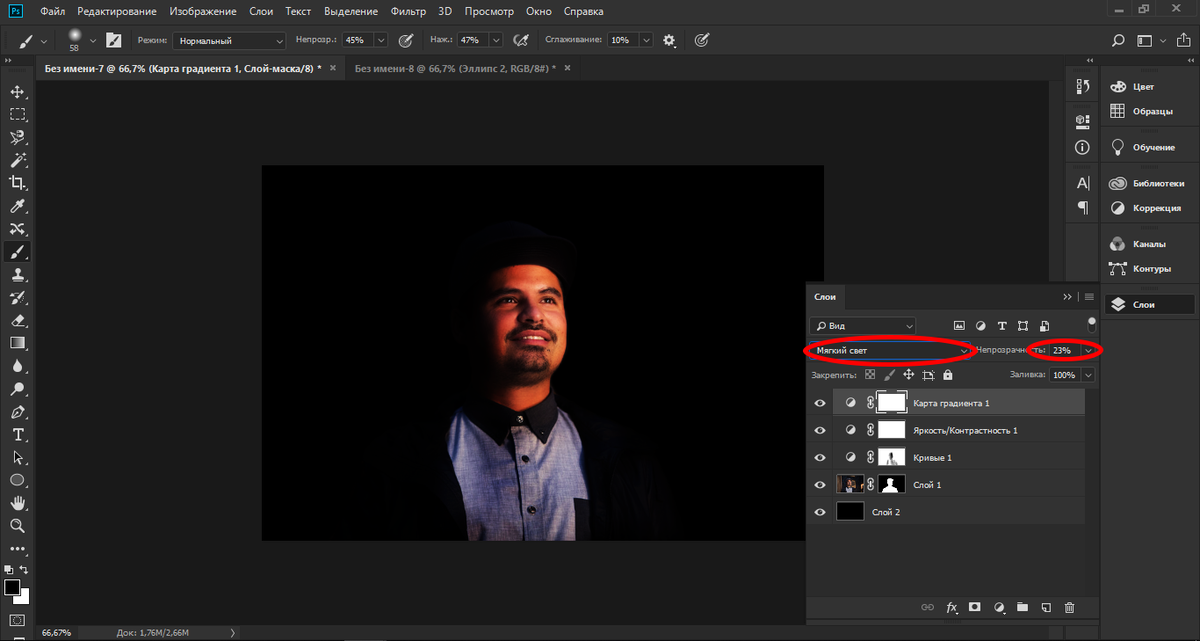Select the Eyedropper tool
This screenshot has width=1200, height=641.
(x=17, y=207)
